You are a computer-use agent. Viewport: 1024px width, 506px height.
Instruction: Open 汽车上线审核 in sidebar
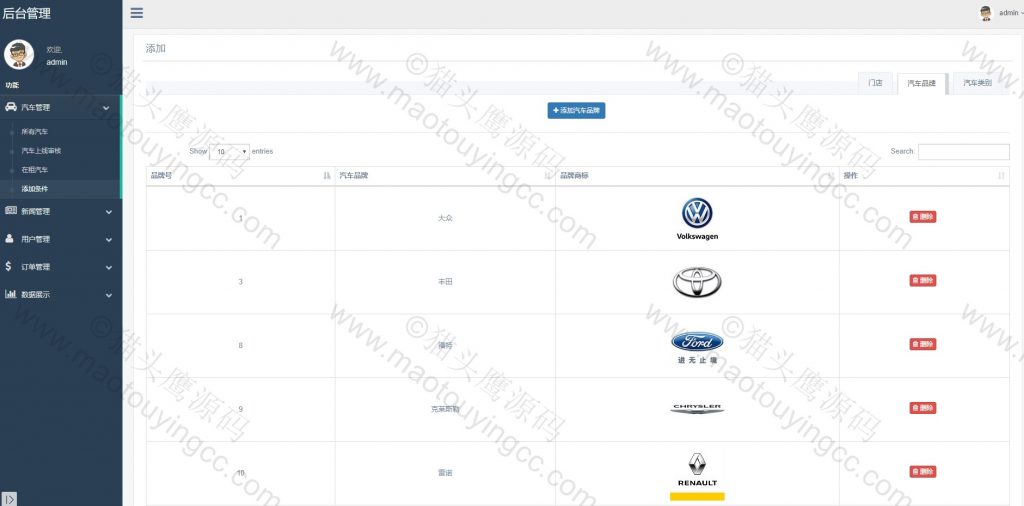click(41, 150)
